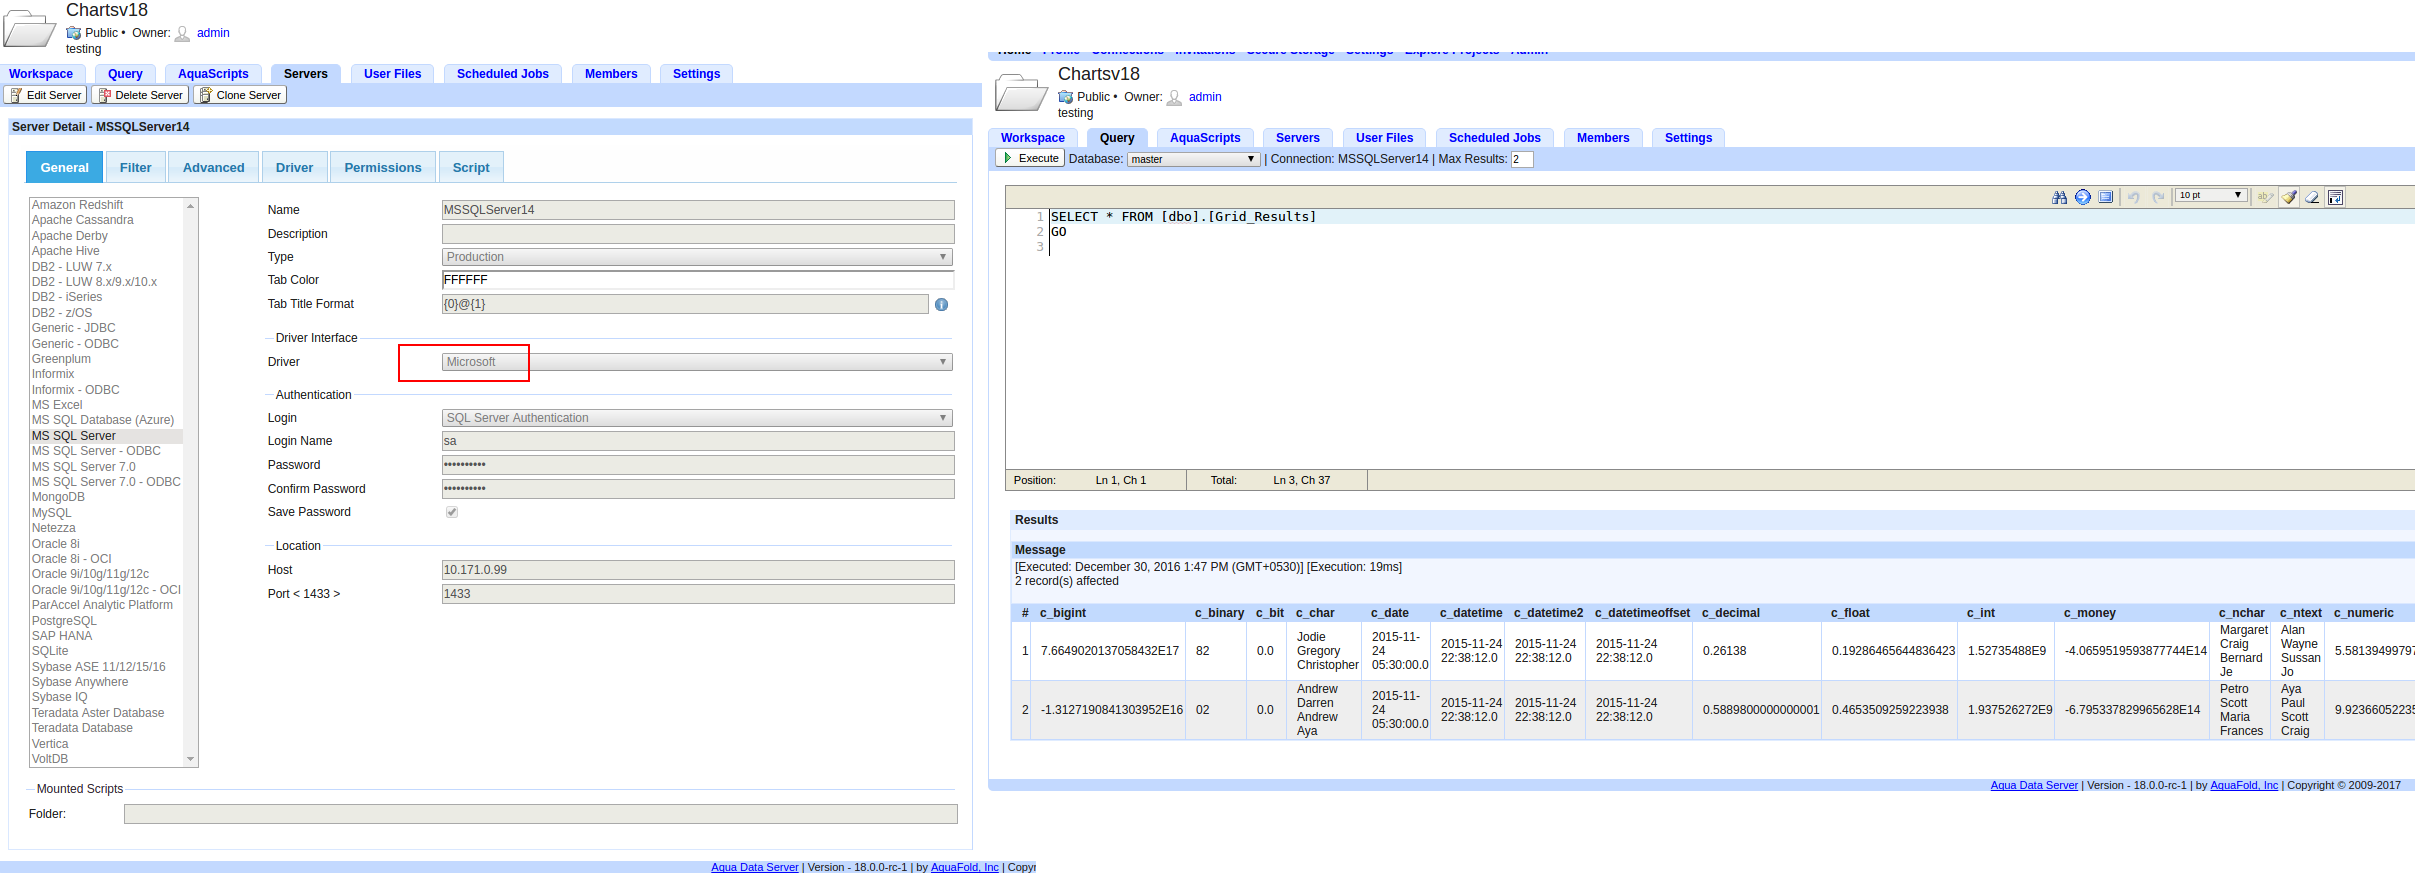Click the Public globe icon on Servers page
The width and height of the screenshot is (2436, 888).
pyautogui.click(x=73, y=33)
